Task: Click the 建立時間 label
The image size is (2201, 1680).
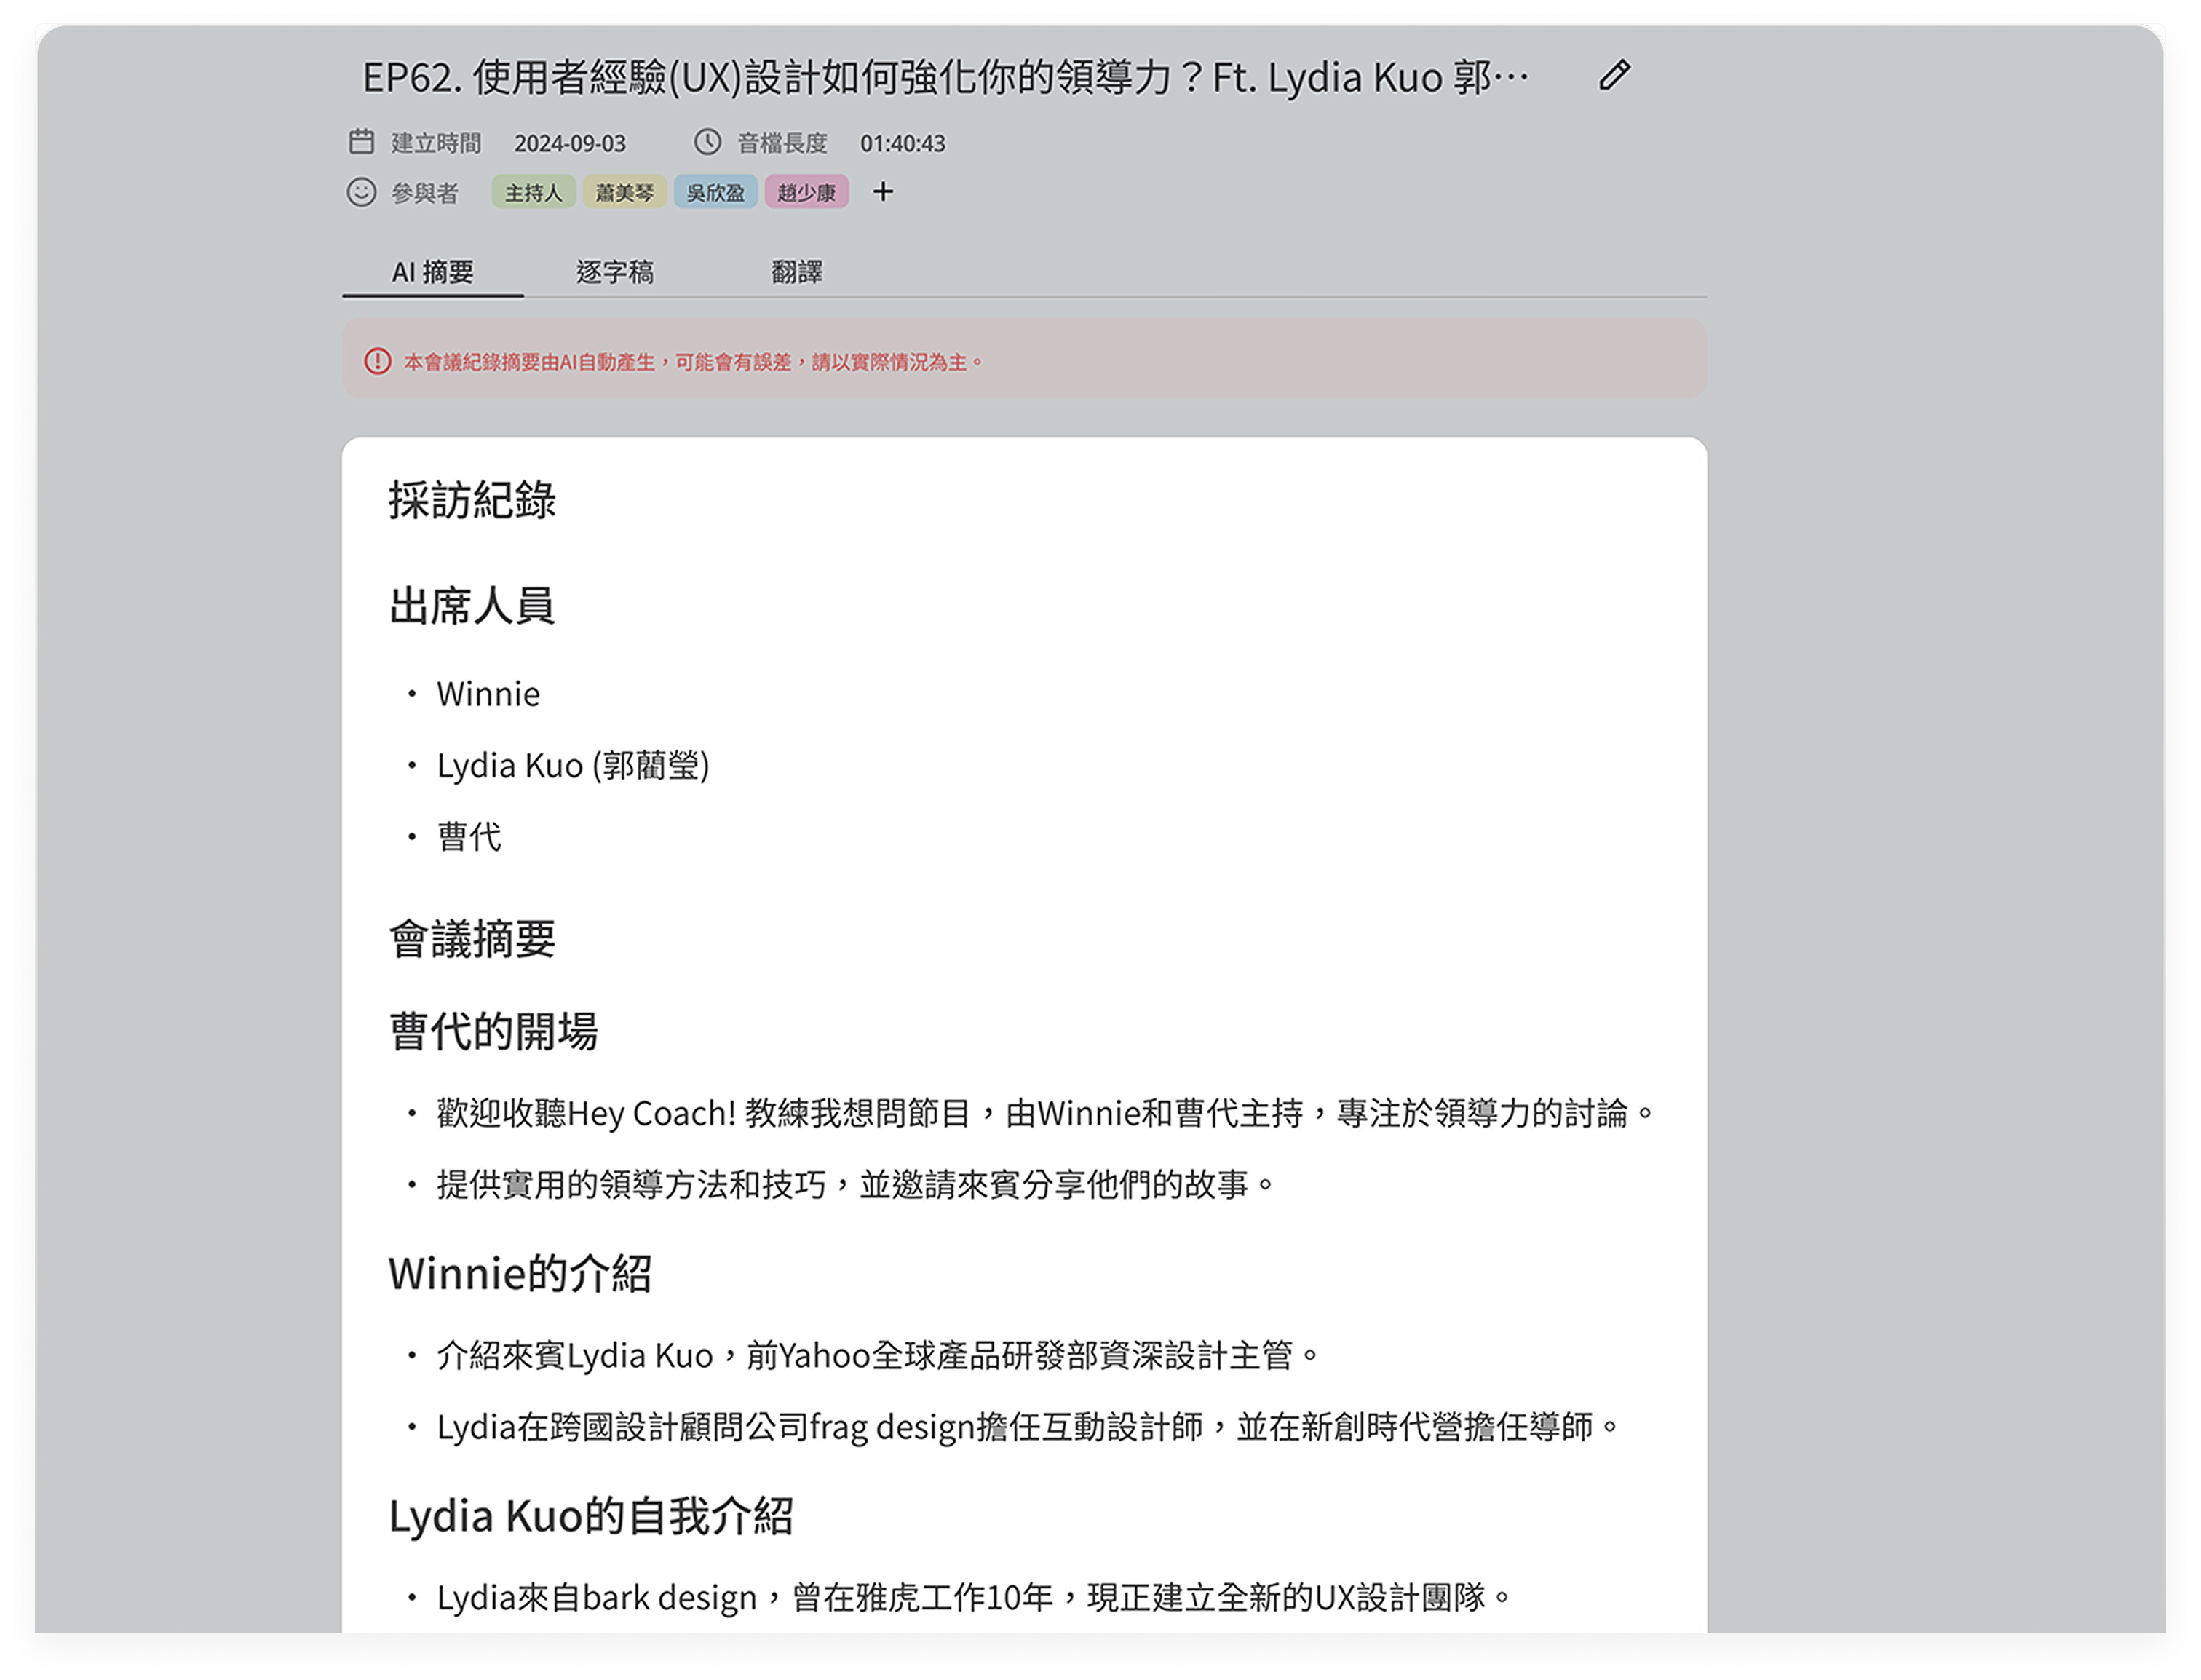Action: click(436, 143)
